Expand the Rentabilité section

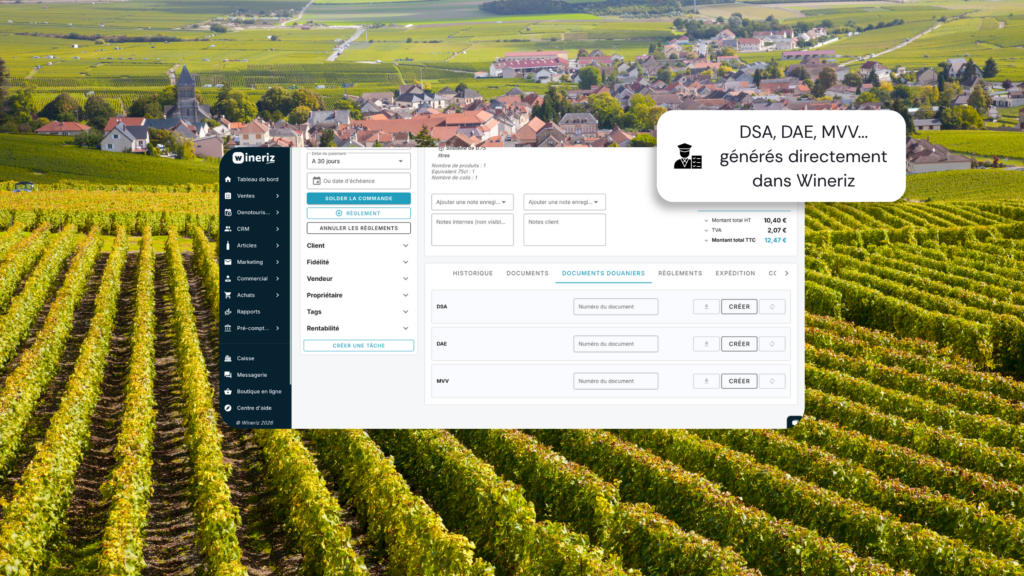pos(358,328)
